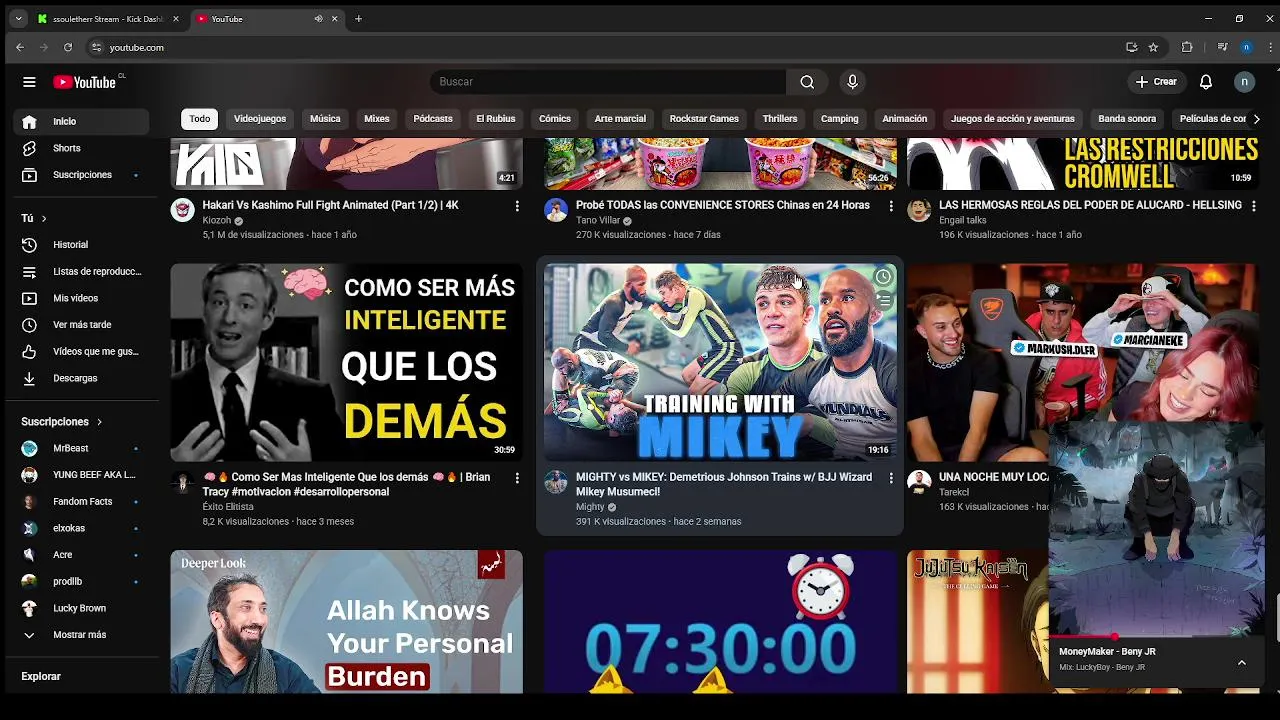Open options menu for Brian Tracy video
This screenshot has width=1280, height=720.
pos(517,478)
